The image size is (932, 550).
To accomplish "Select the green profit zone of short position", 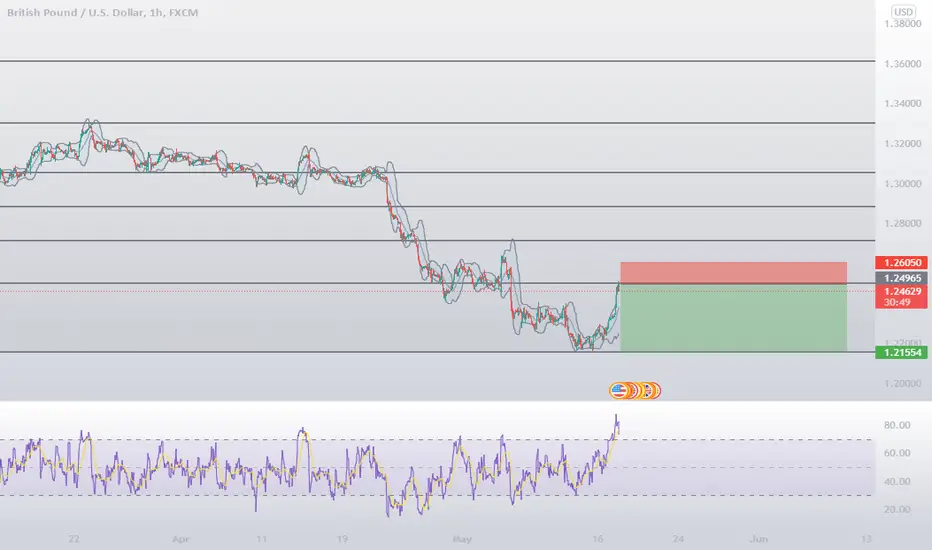I will click(733, 318).
